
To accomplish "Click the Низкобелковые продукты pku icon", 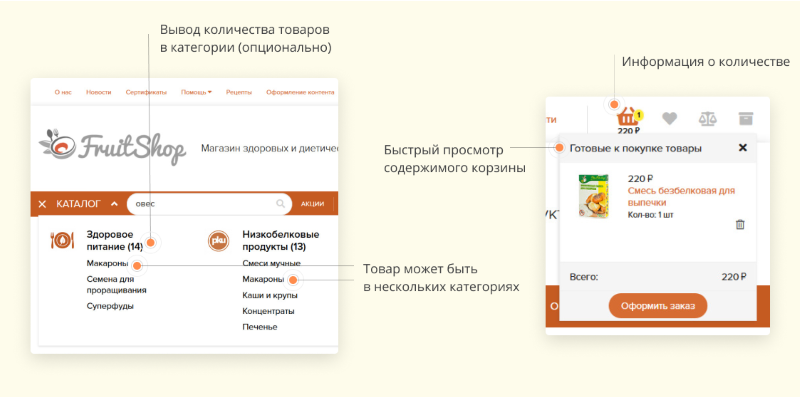I will 218,241.
